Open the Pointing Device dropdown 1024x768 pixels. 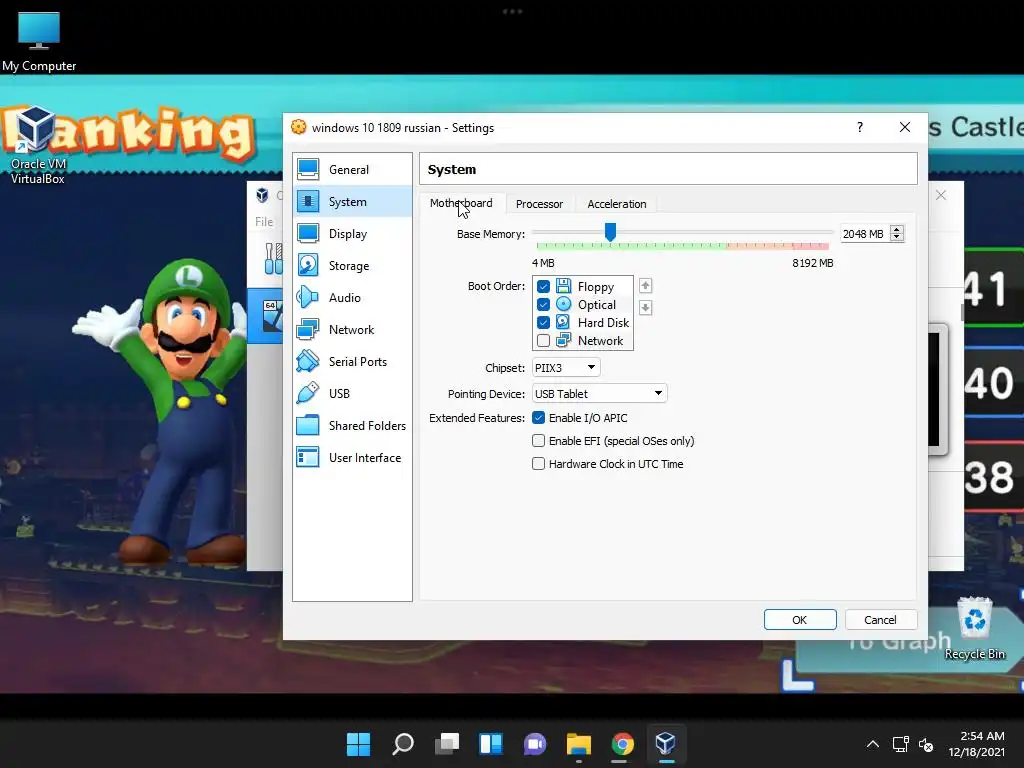pyautogui.click(x=600, y=393)
